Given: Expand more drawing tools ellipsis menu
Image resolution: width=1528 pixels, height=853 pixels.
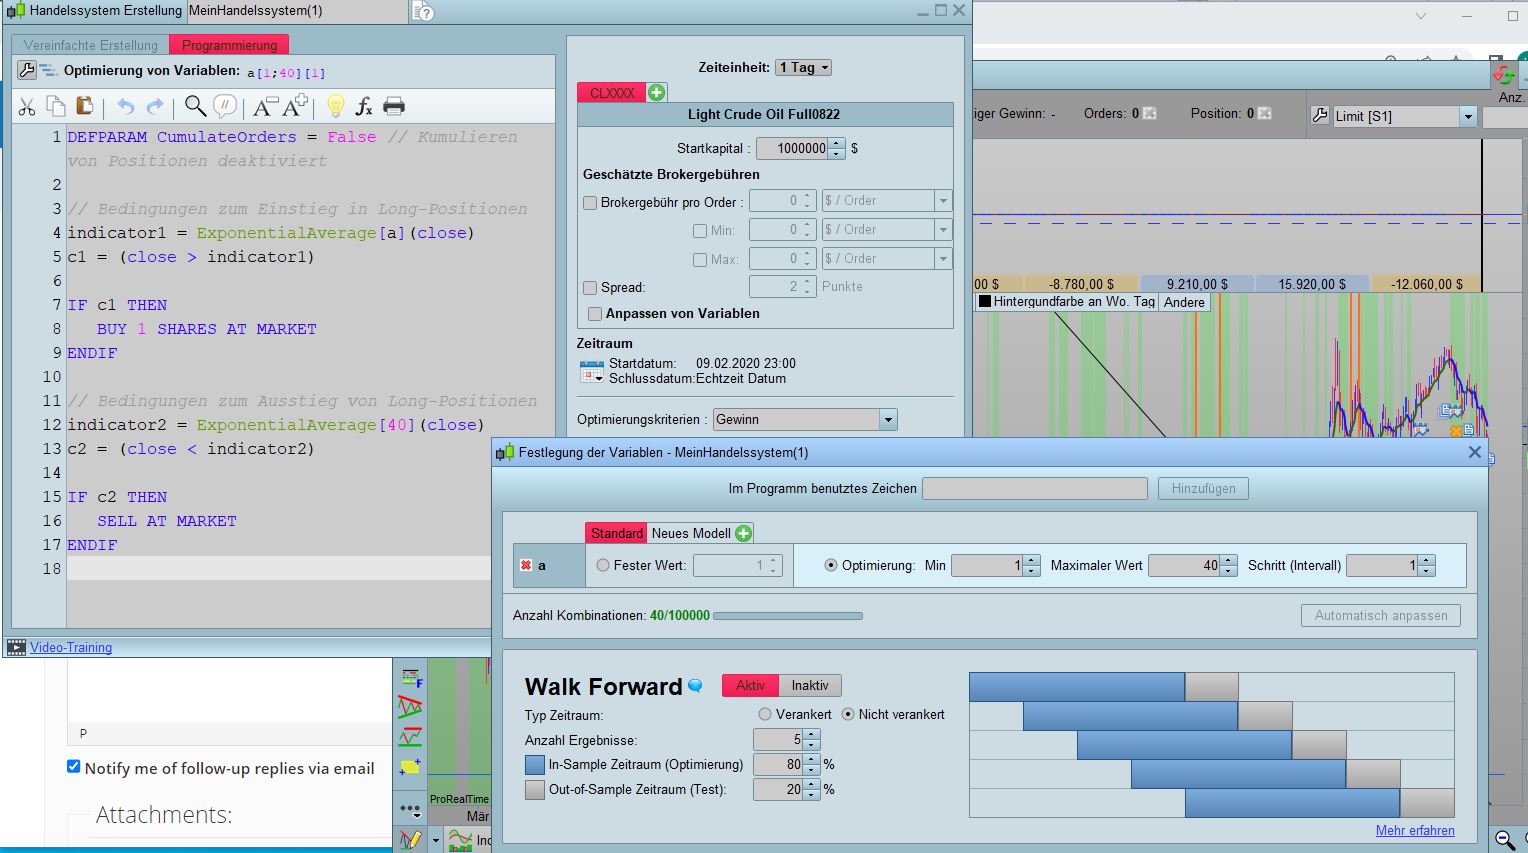Looking at the screenshot, I should point(410,809).
